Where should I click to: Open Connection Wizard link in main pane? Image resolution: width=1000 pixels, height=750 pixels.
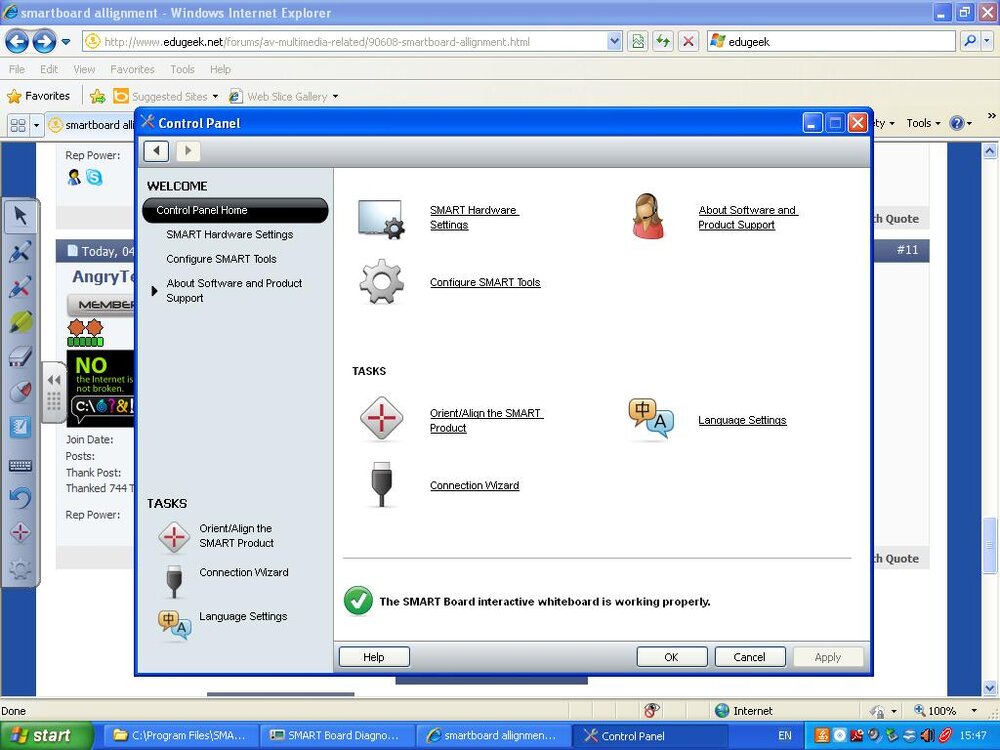(x=474, y=485)
